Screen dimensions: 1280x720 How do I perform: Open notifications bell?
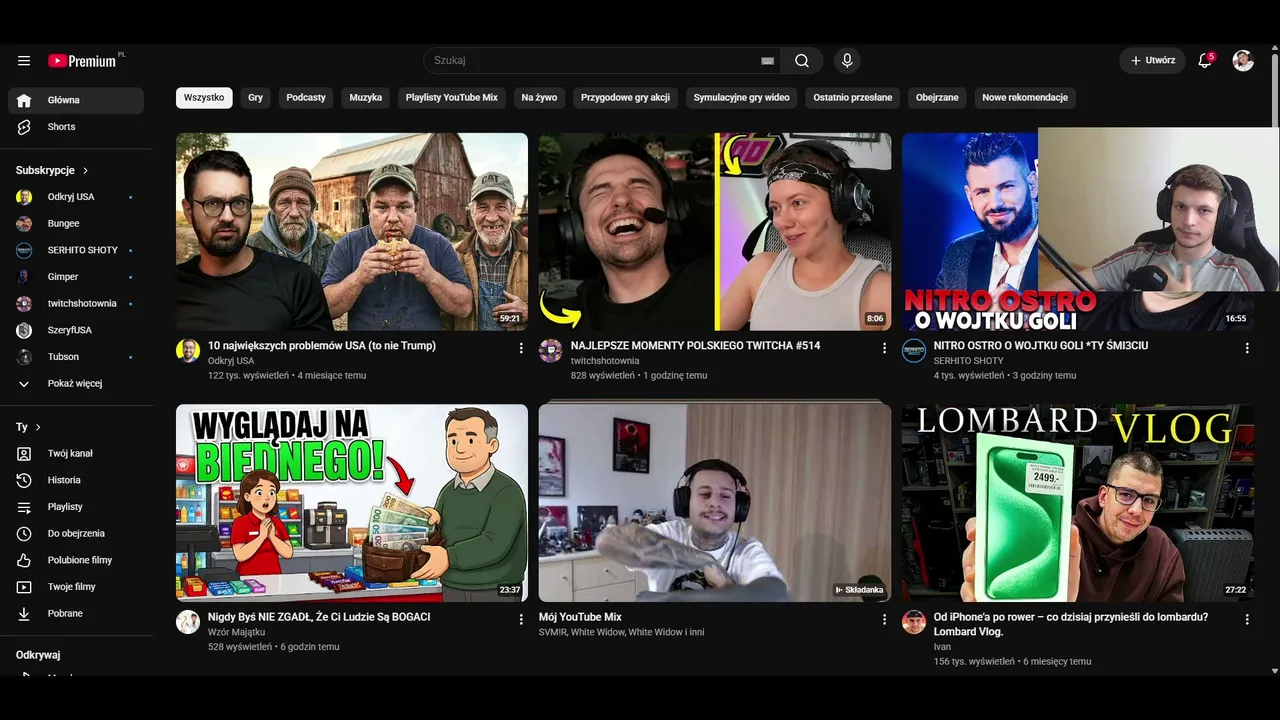click(1205, 61)
